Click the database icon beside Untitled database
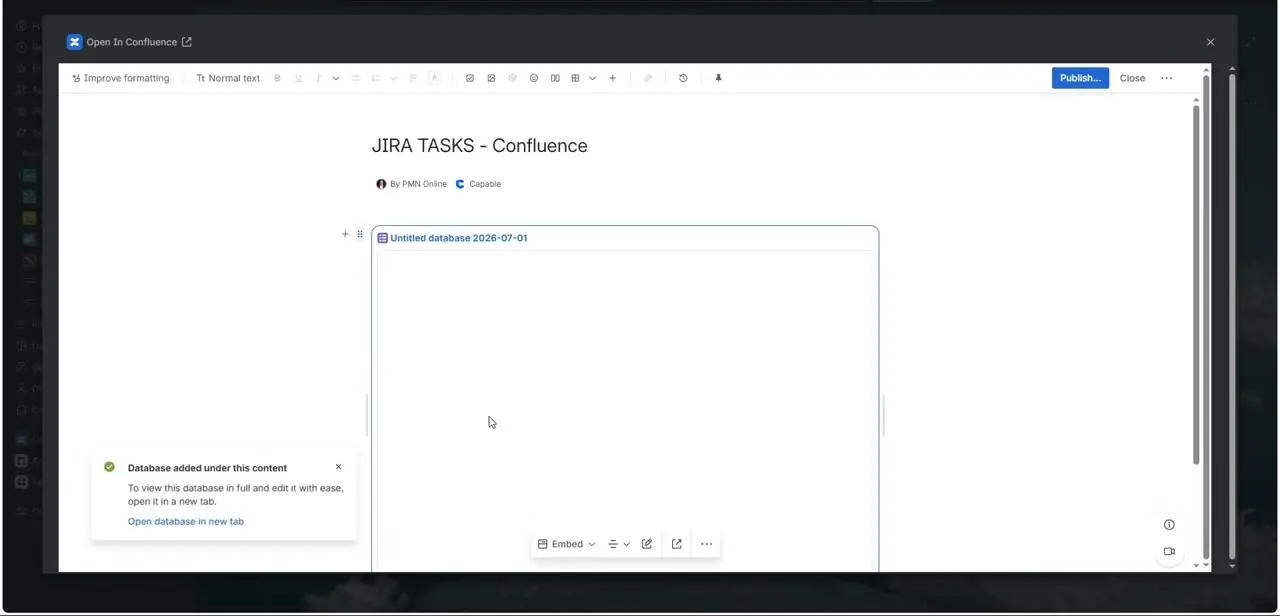 click(x=382, y=238)
